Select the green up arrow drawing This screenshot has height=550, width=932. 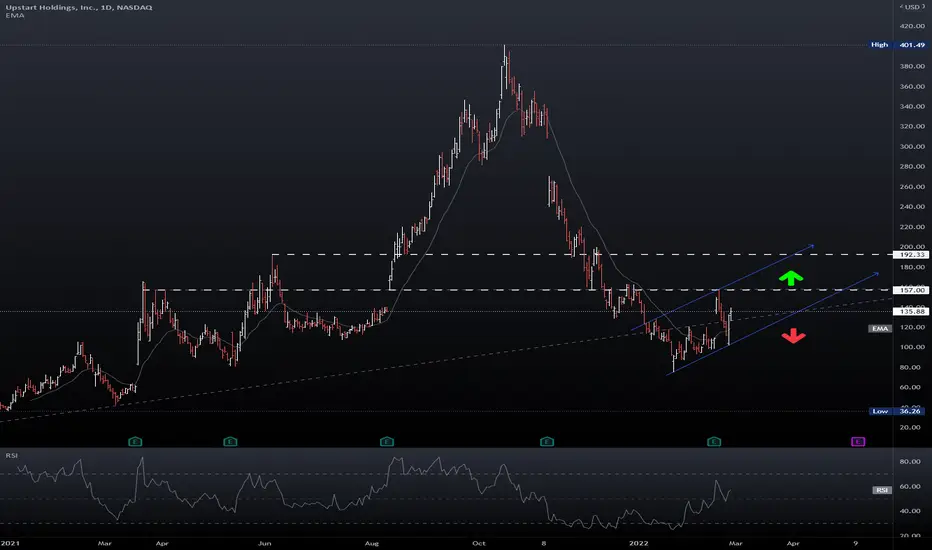791,278
